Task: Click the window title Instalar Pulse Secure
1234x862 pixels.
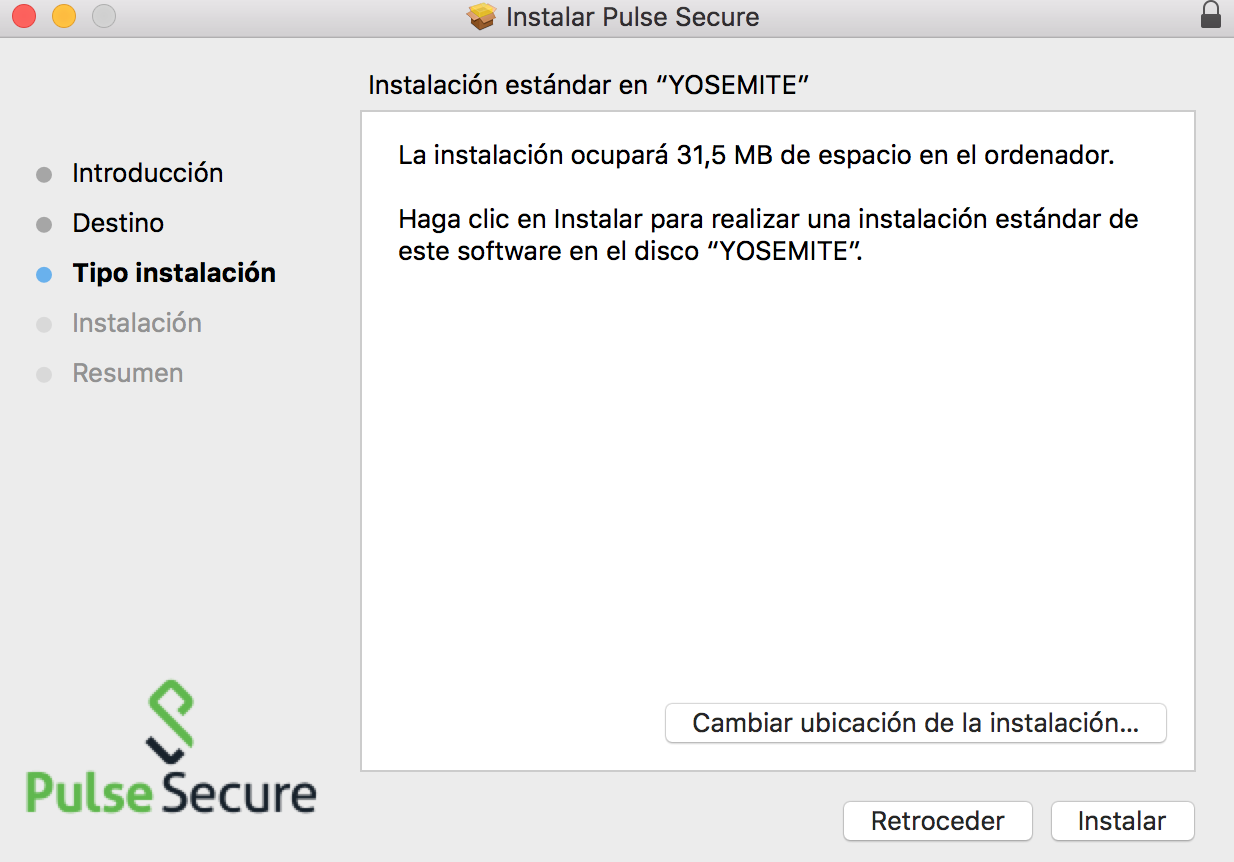Action: [632, 17]
